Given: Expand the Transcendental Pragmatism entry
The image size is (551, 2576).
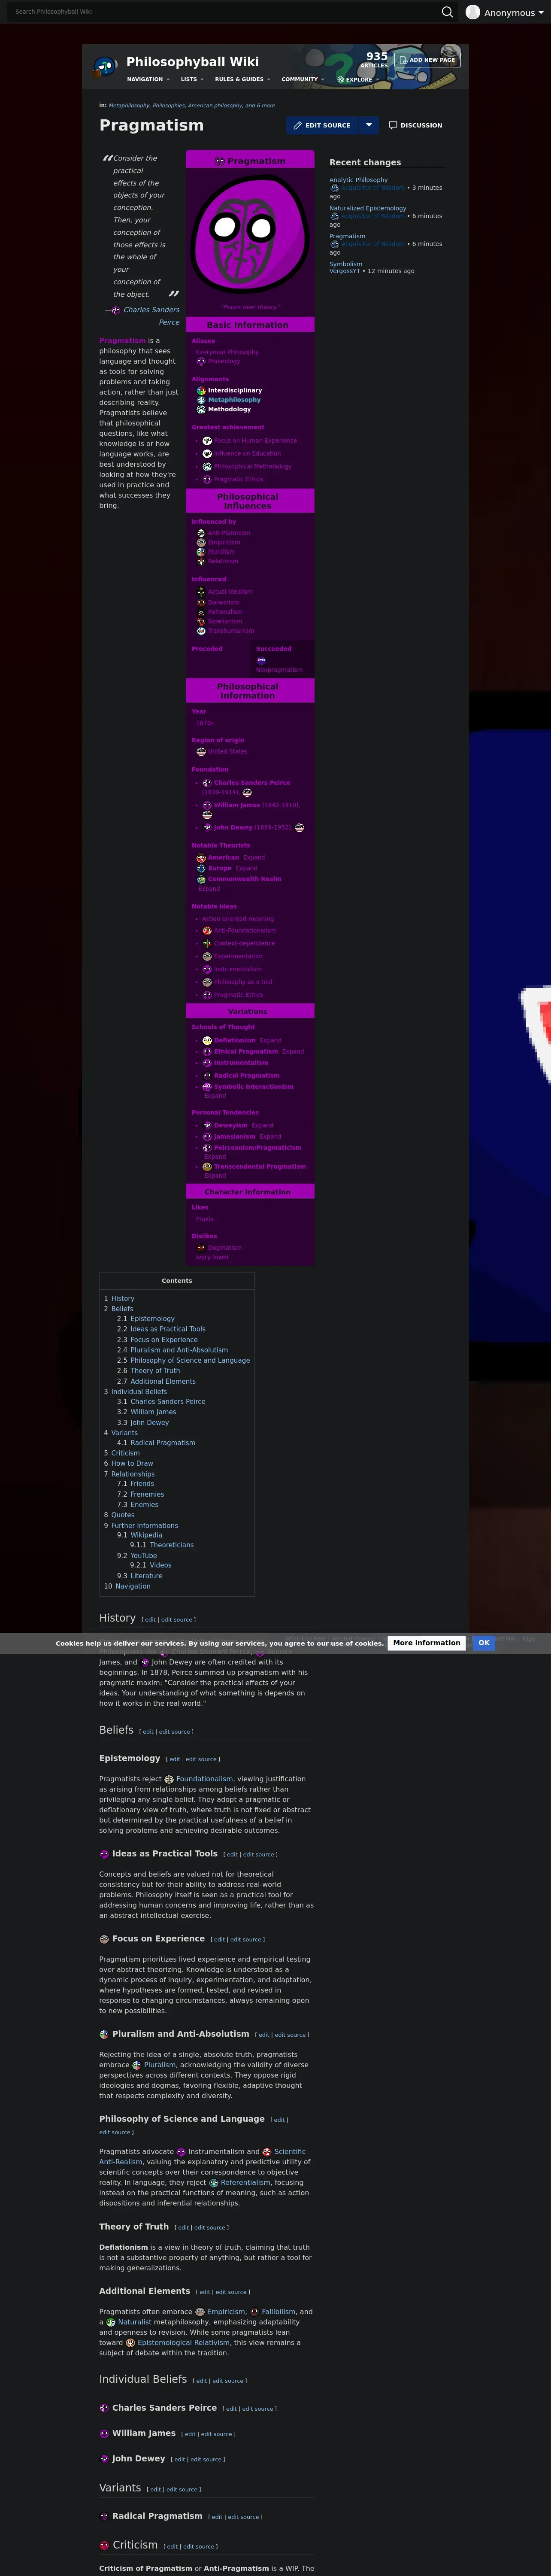Looking at the screenshot, I should point(215,1175).
